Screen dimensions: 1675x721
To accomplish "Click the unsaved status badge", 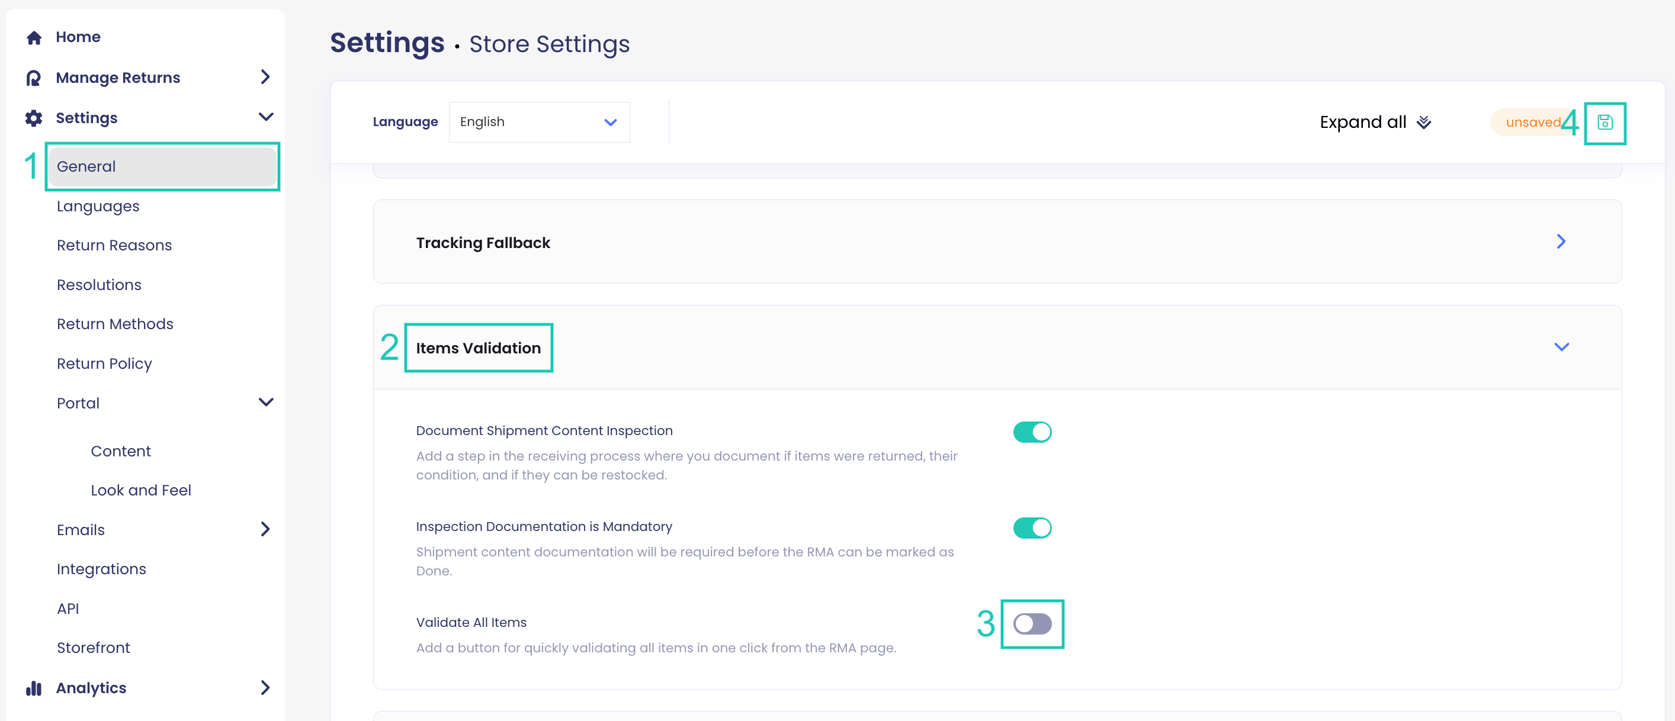I will (x=1533, y=122).
